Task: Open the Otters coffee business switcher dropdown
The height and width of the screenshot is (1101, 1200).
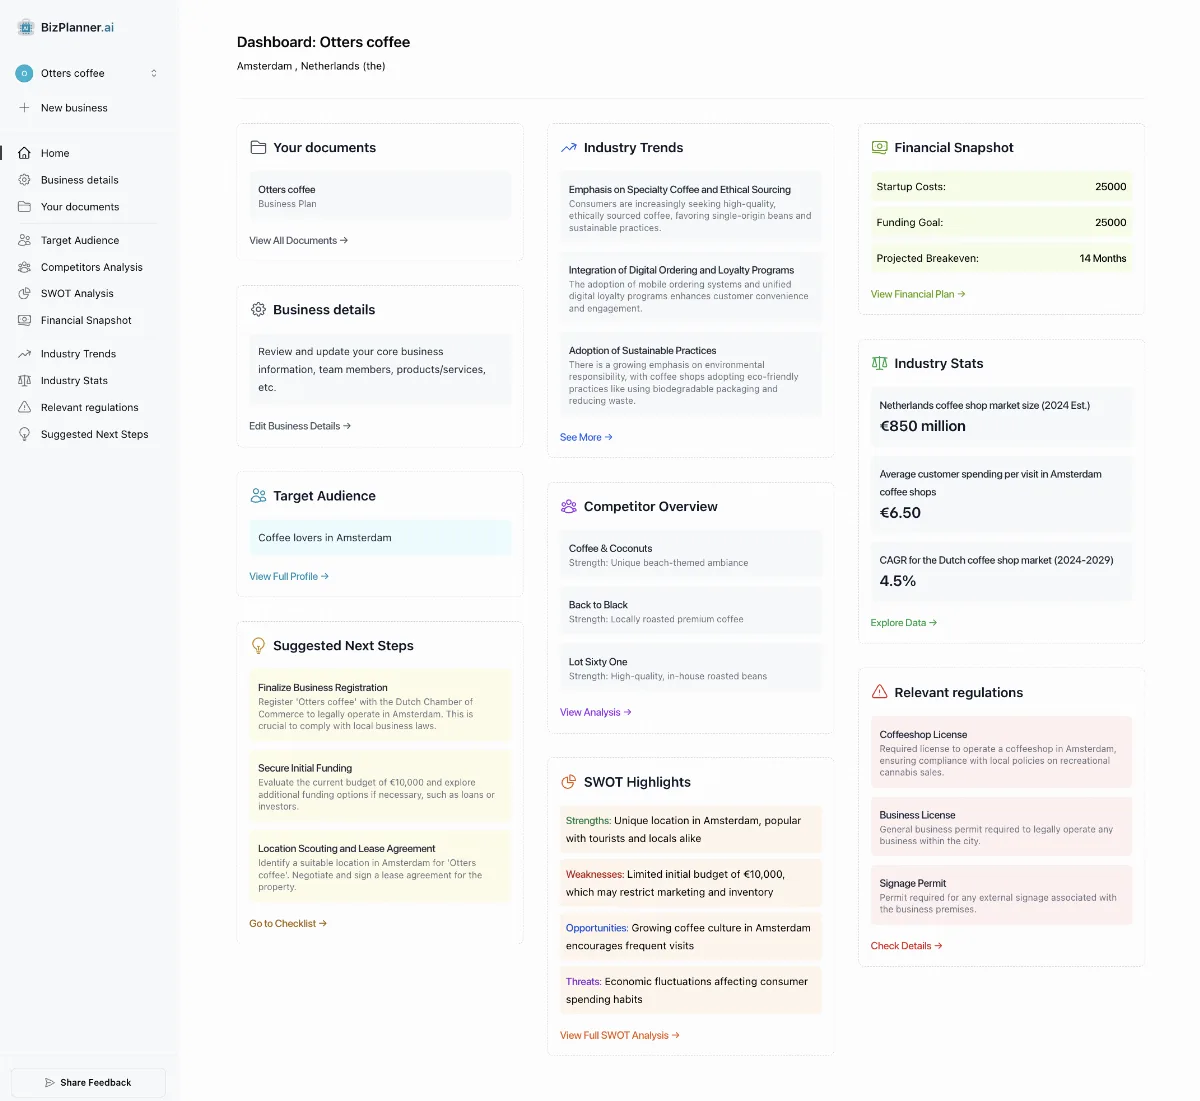Action: [x=88, y=73]
